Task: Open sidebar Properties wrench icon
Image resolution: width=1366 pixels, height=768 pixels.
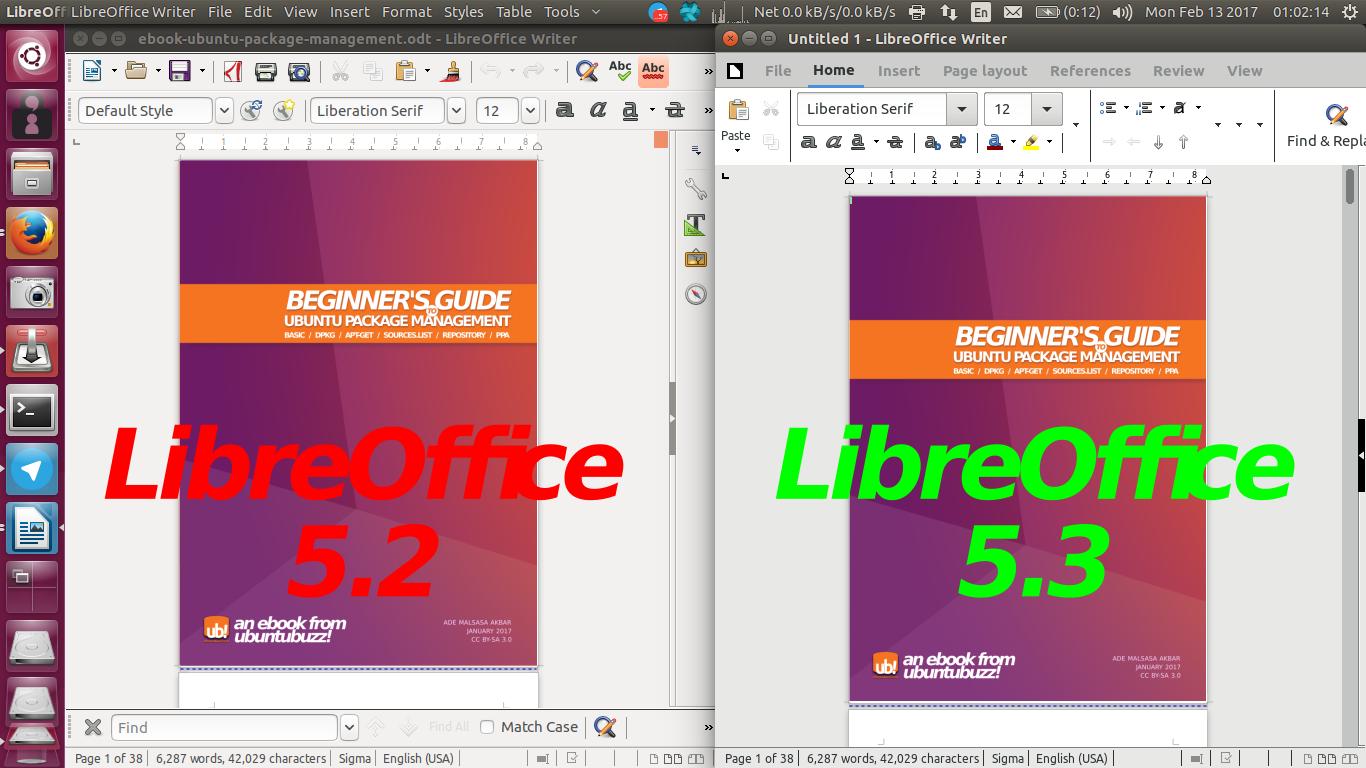Action: coord(695,187)
